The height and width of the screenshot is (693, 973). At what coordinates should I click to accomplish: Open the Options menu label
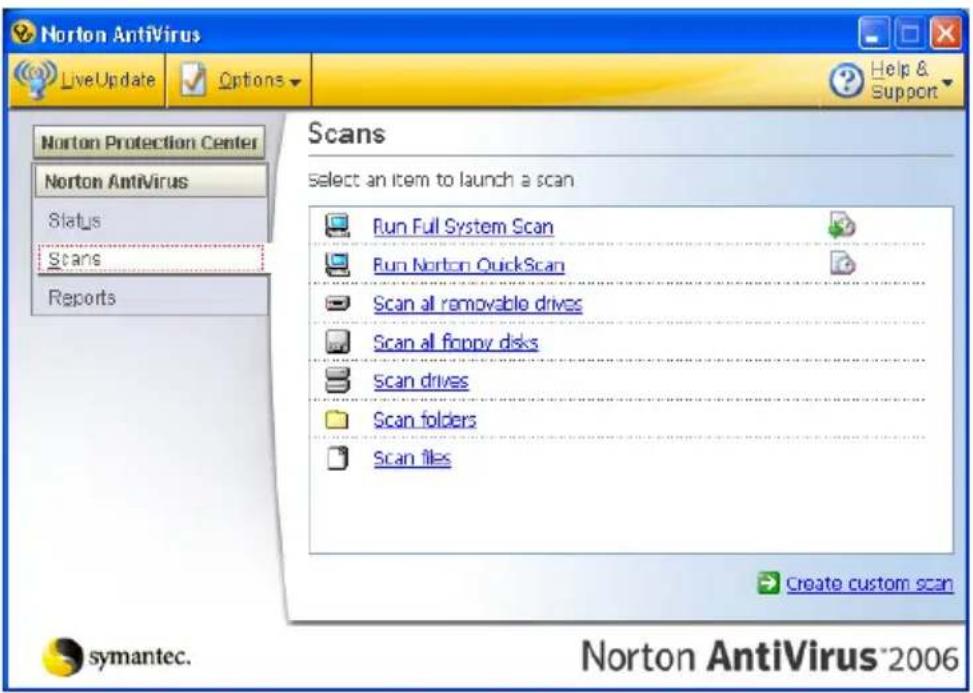tap(251, 80)
